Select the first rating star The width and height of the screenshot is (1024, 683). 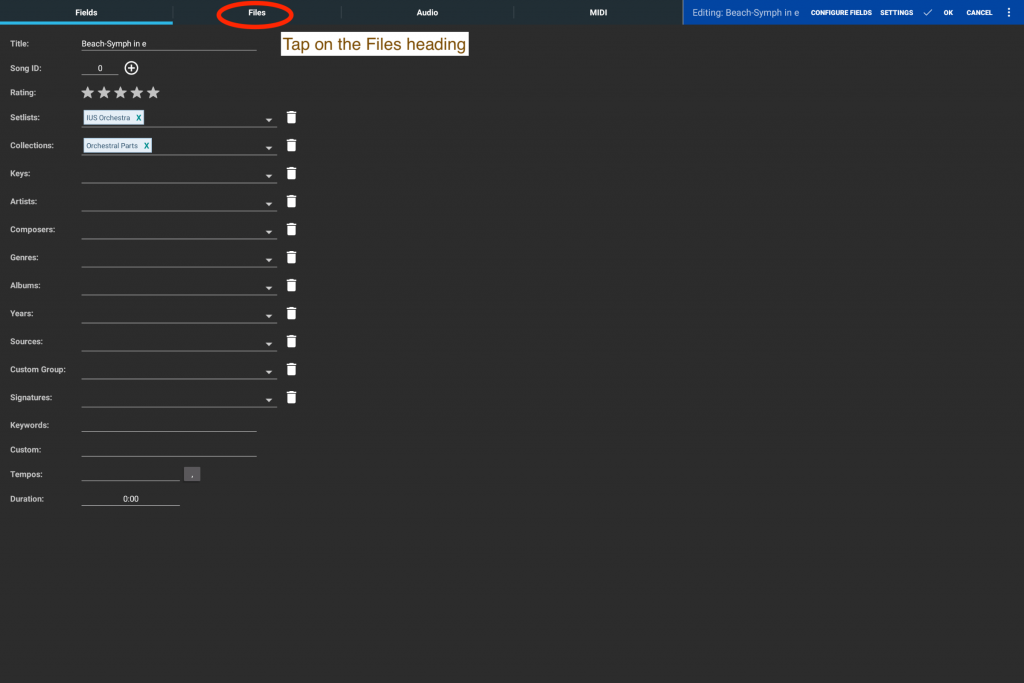click(88, 93)
